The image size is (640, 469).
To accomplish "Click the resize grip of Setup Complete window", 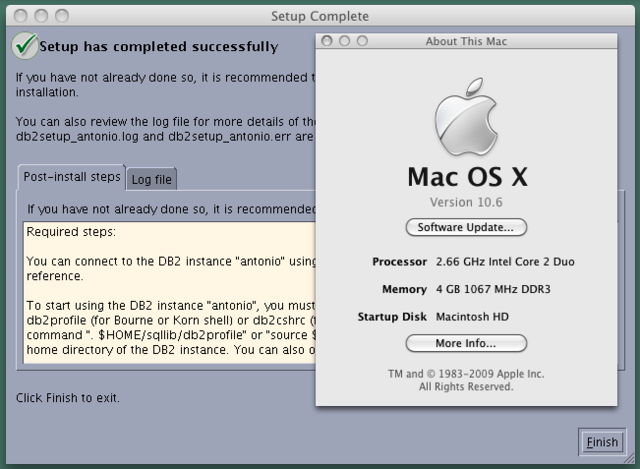I will (629, 459).
